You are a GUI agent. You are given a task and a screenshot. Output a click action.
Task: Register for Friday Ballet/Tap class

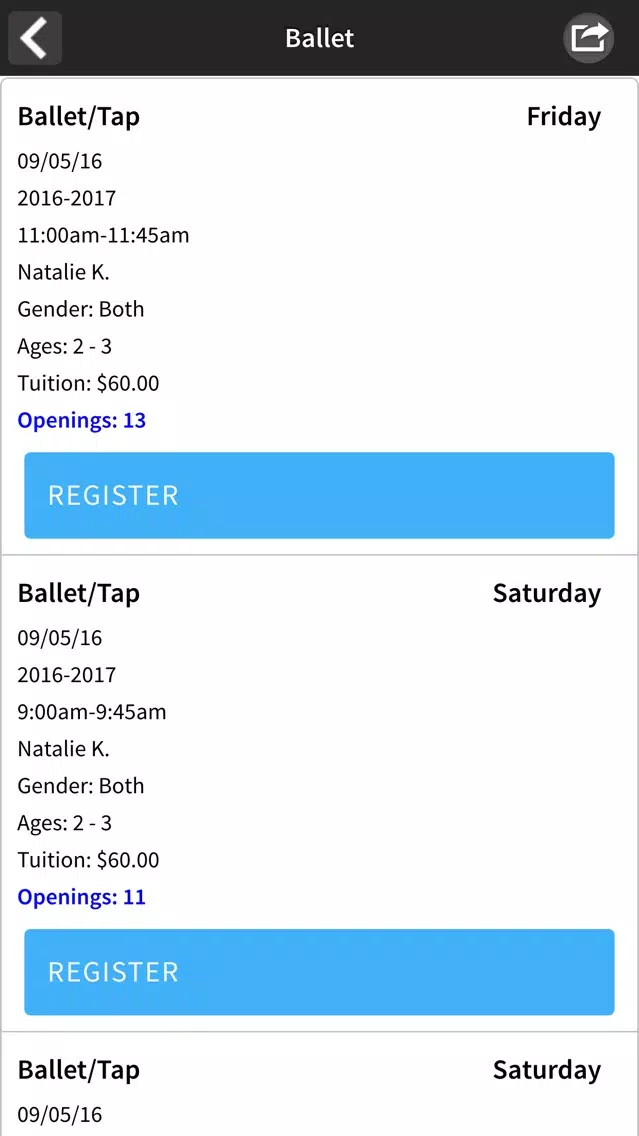[x=320, y=496]
